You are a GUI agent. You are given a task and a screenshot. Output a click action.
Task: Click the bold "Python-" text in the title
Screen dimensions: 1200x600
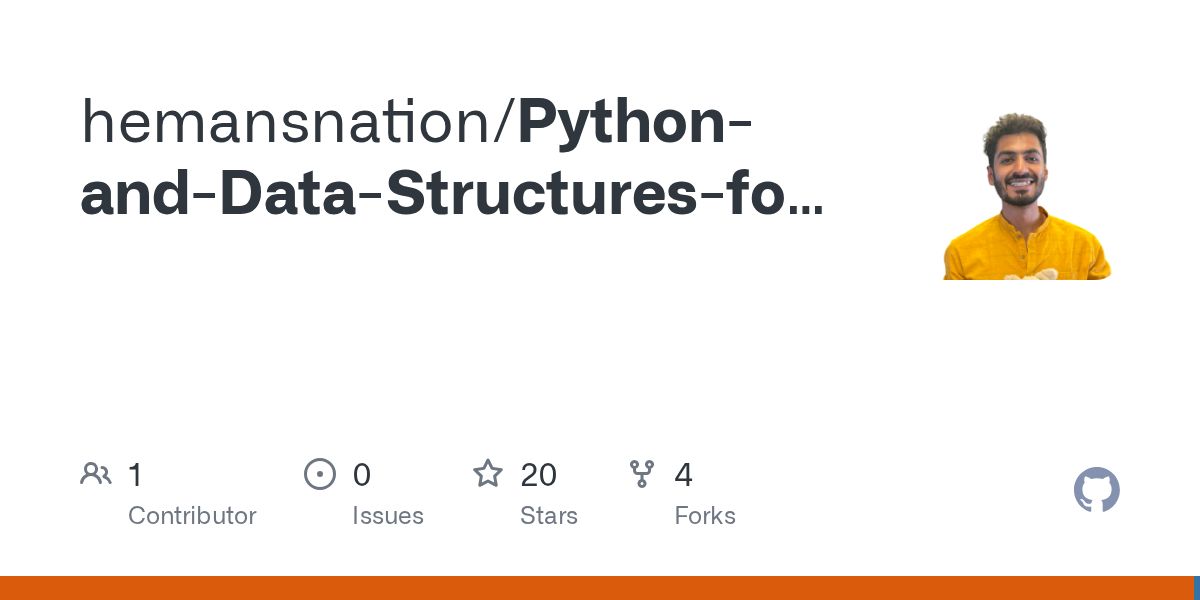[636, 124]
